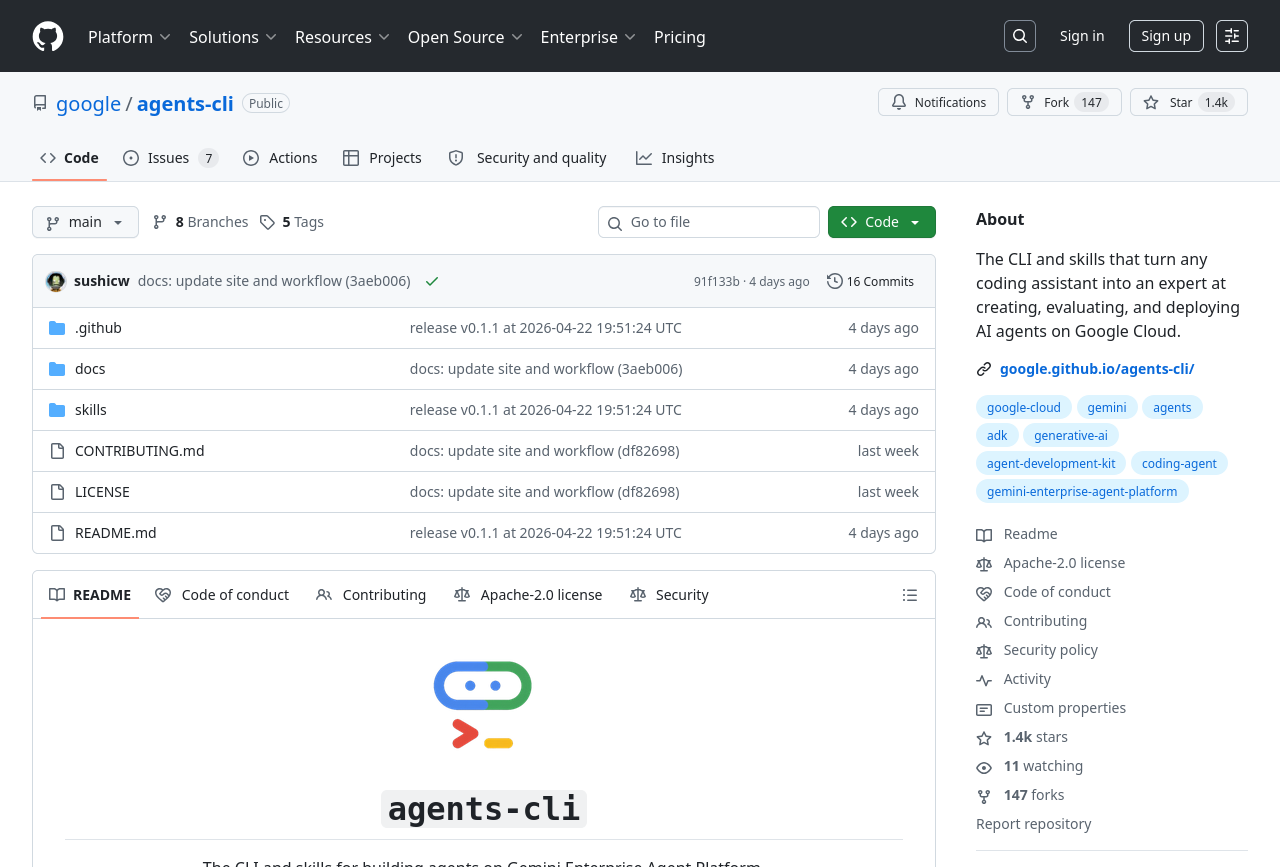
Task: Open the green Code dropdown button
Action: point(881,222)
